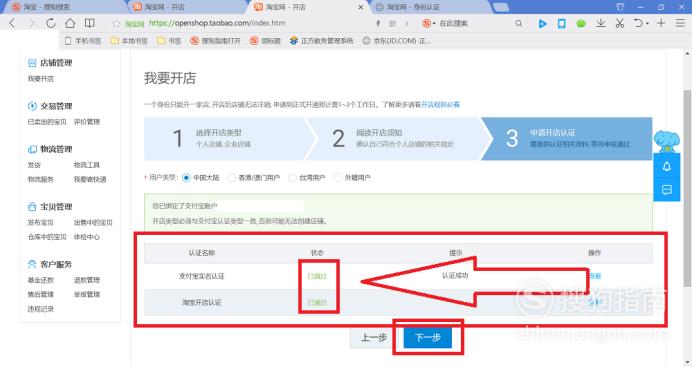Open 发布宝贝 in the sidebar
Image resolution: width=692 pixels, height=367 pixels.
pos(41,222)
